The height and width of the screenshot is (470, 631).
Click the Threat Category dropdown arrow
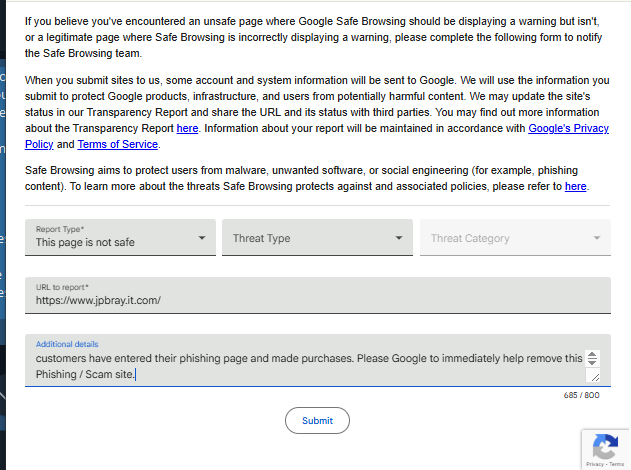pyautogui.click(x=597, y=238)
